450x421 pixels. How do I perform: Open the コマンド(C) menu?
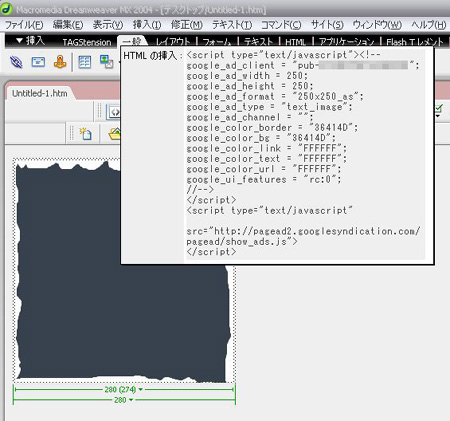point(281,25)
